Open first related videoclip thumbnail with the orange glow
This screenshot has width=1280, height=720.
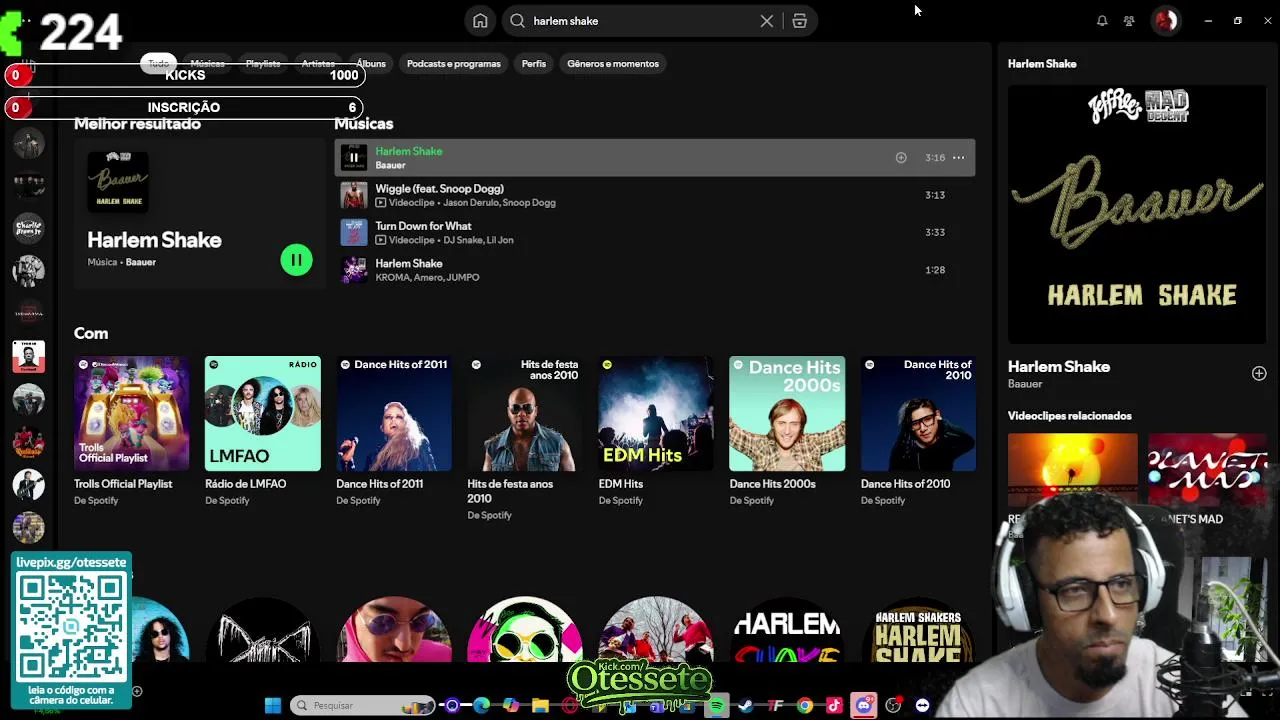[x=1072, y=470]
